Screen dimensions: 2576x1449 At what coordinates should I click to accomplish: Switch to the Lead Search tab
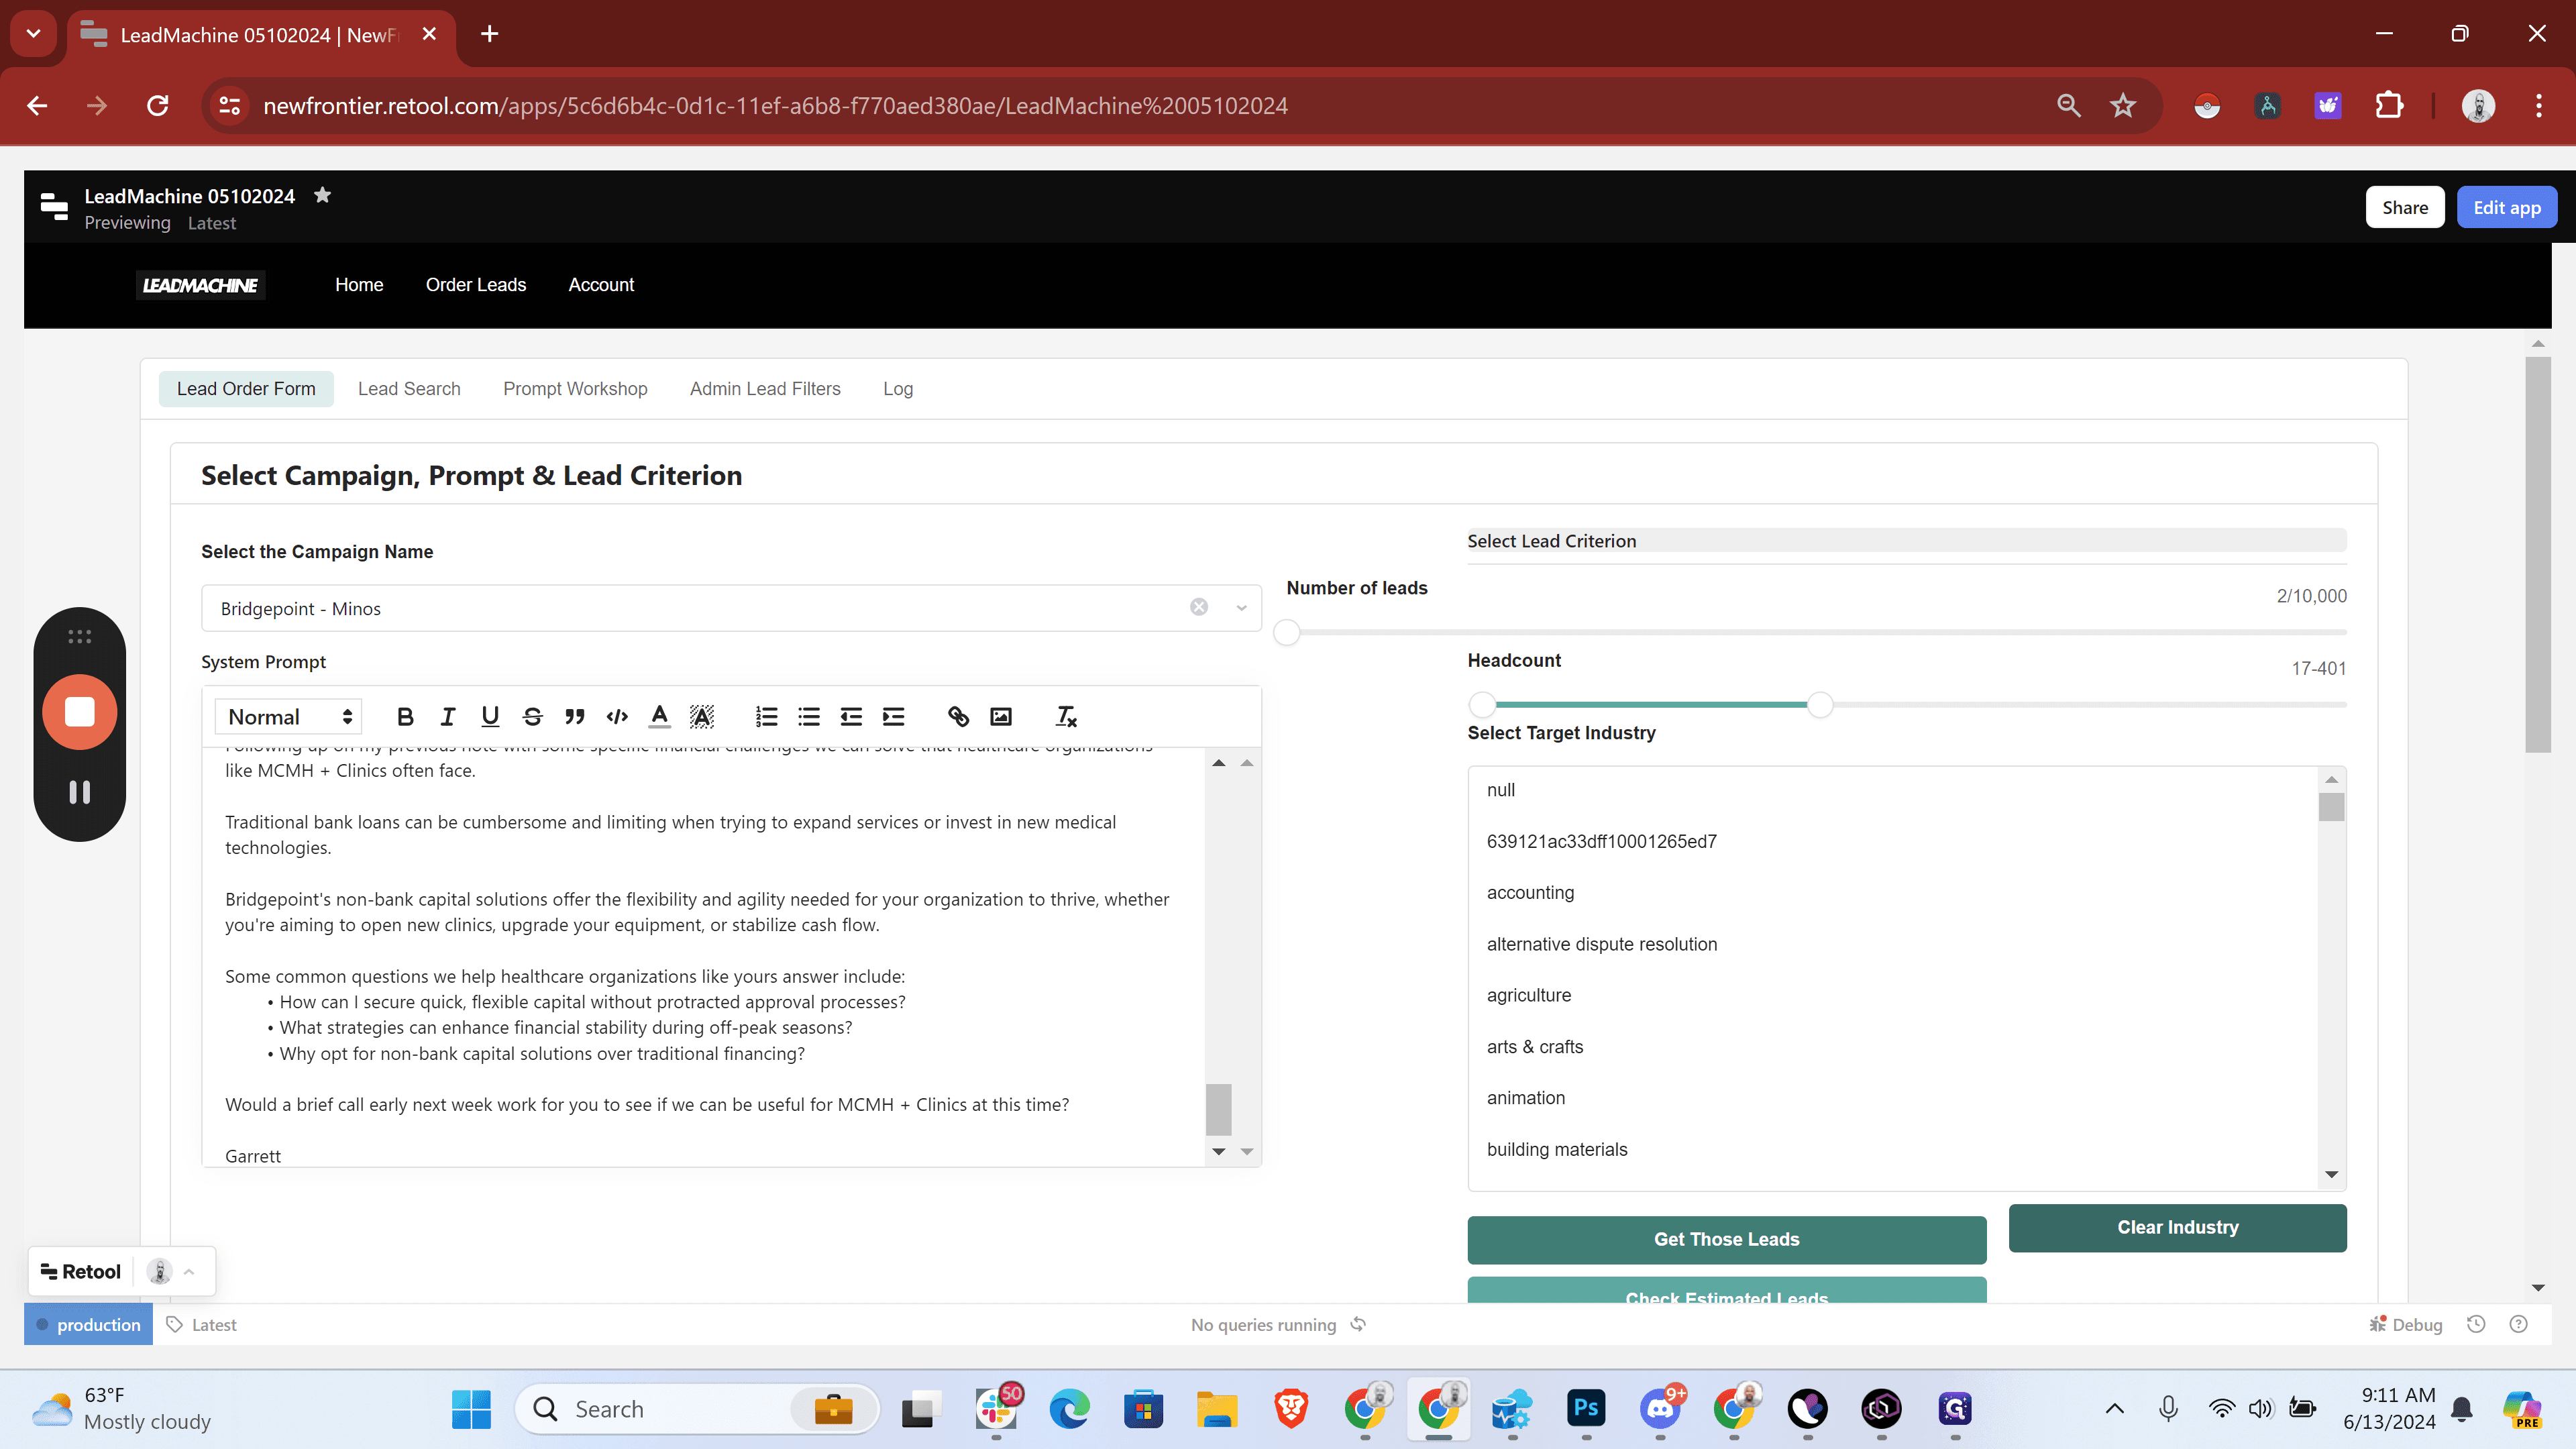click(409, 388)
